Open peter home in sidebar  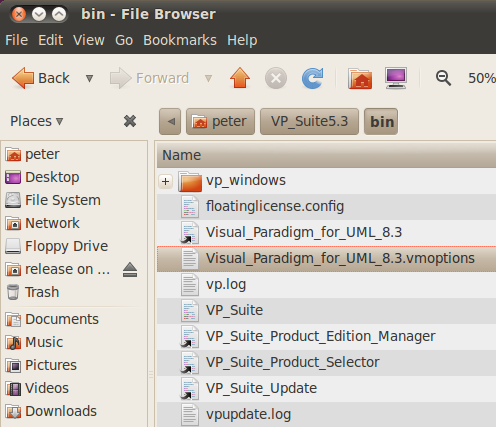click(32, 154)
